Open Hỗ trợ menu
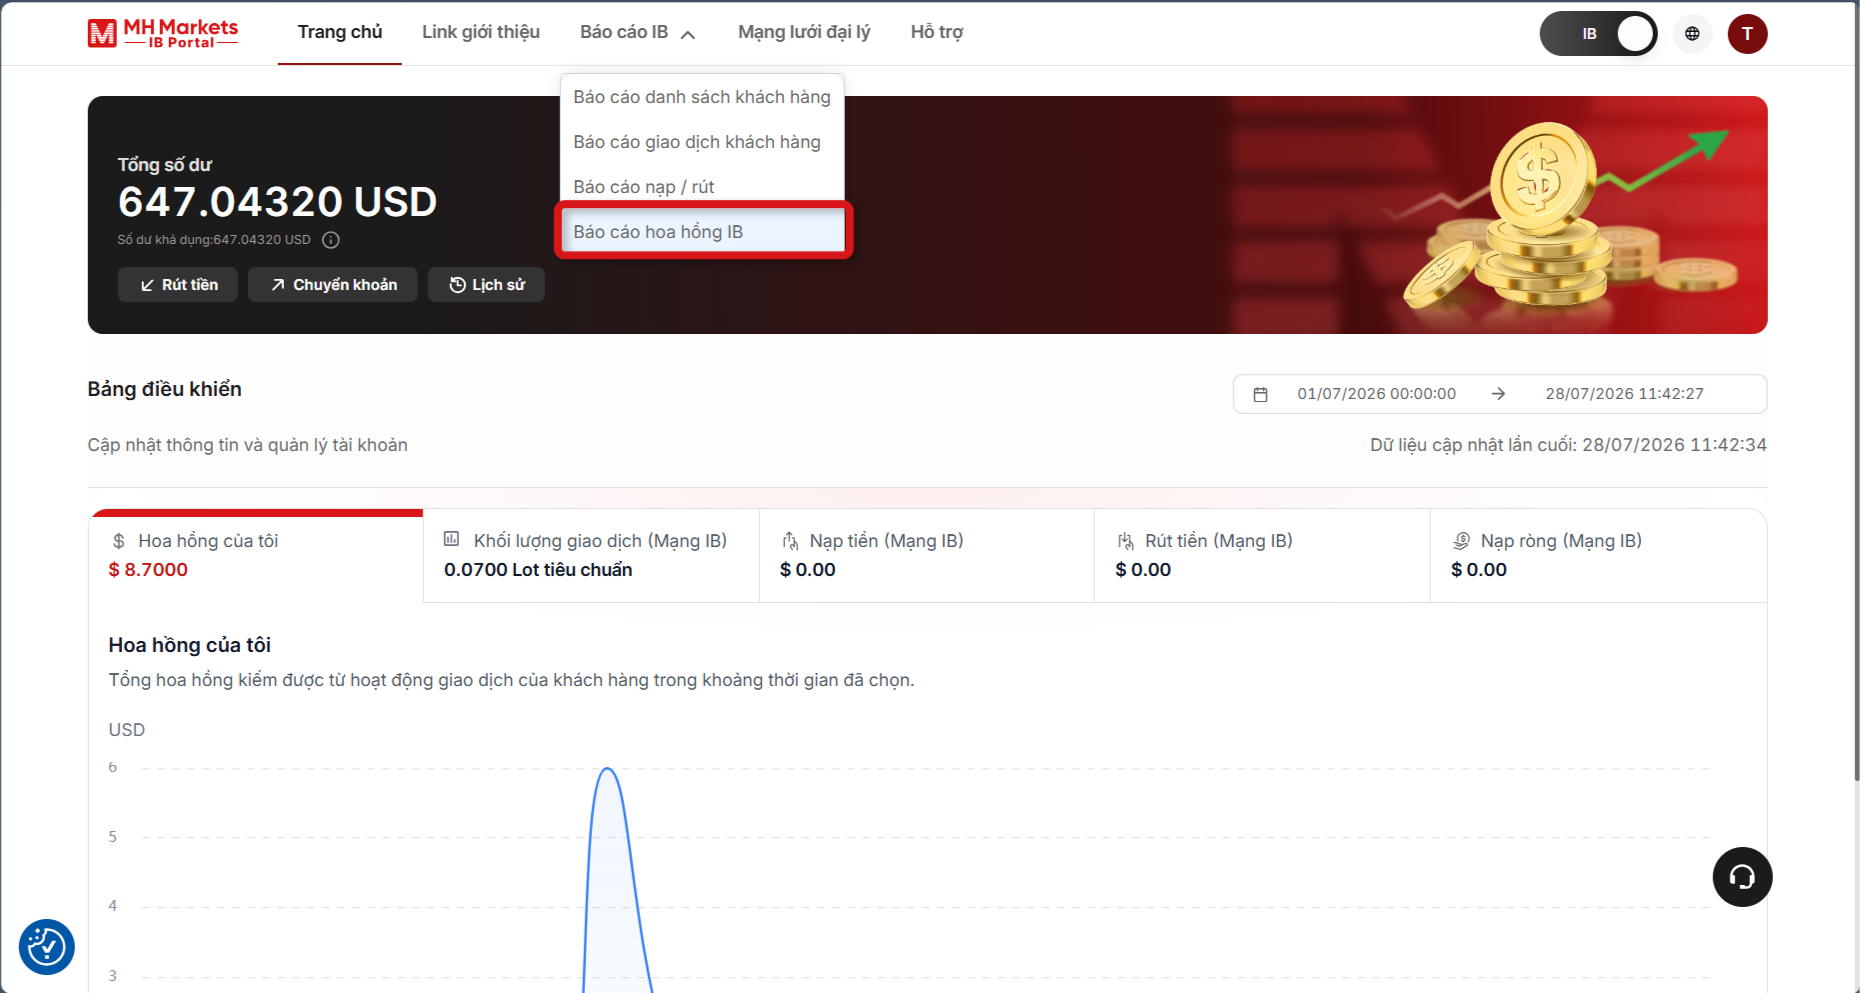Image resolution: width=1860 pixels, height=993 pixels. tap(937, 32)
